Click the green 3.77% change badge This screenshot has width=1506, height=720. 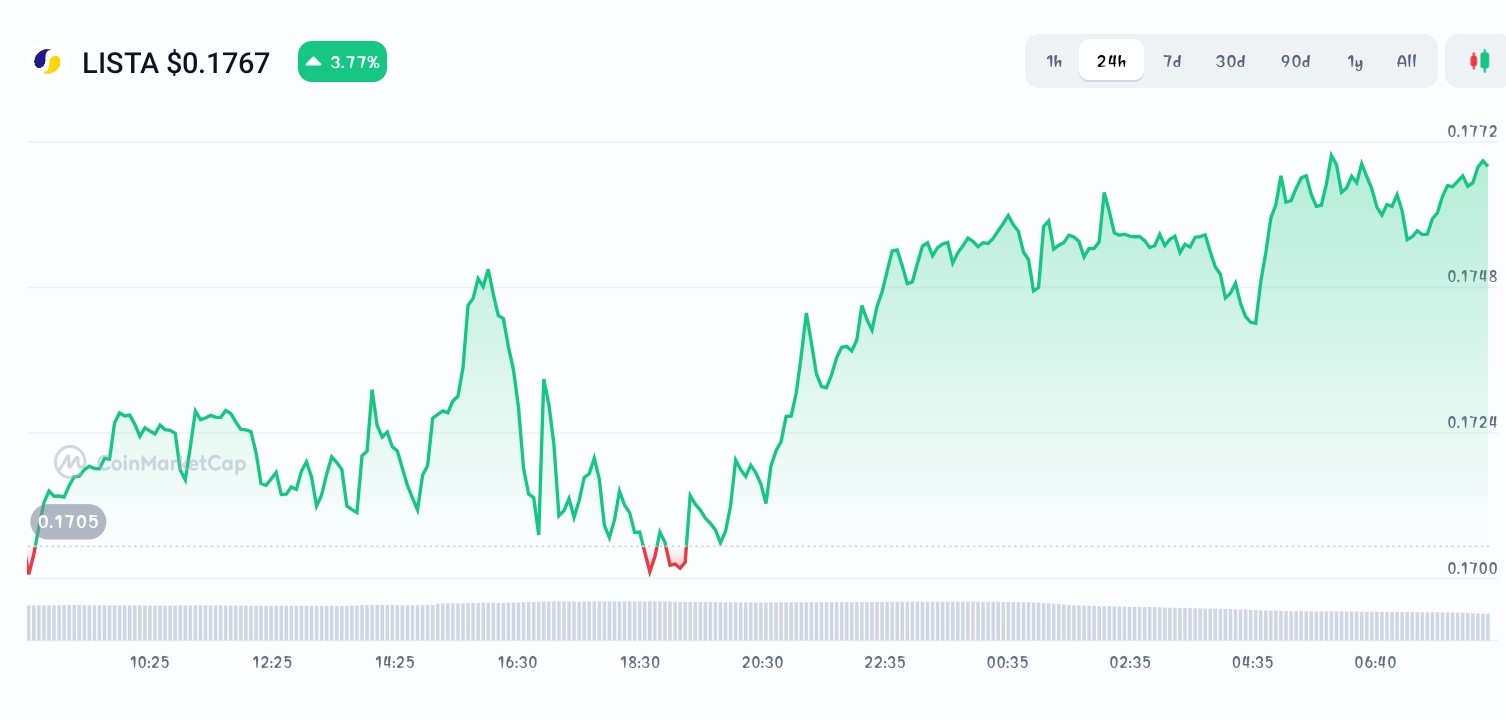[x=342, y=62]
